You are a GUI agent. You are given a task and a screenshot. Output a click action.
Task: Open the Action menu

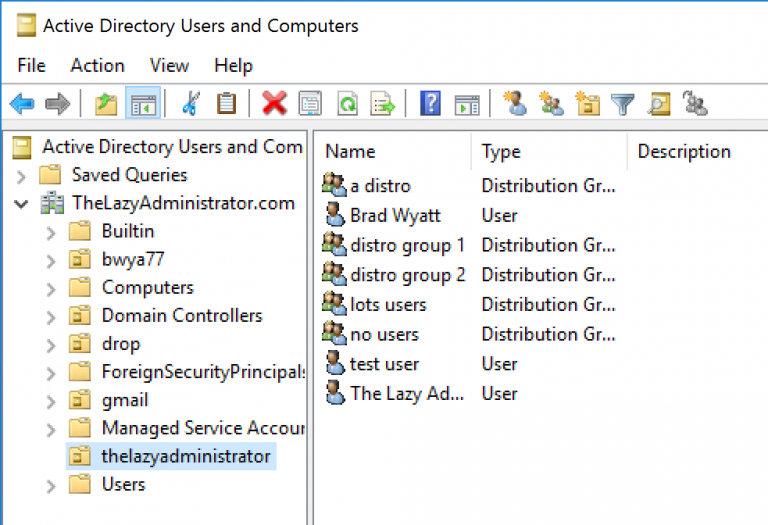[x=97, y=65]
